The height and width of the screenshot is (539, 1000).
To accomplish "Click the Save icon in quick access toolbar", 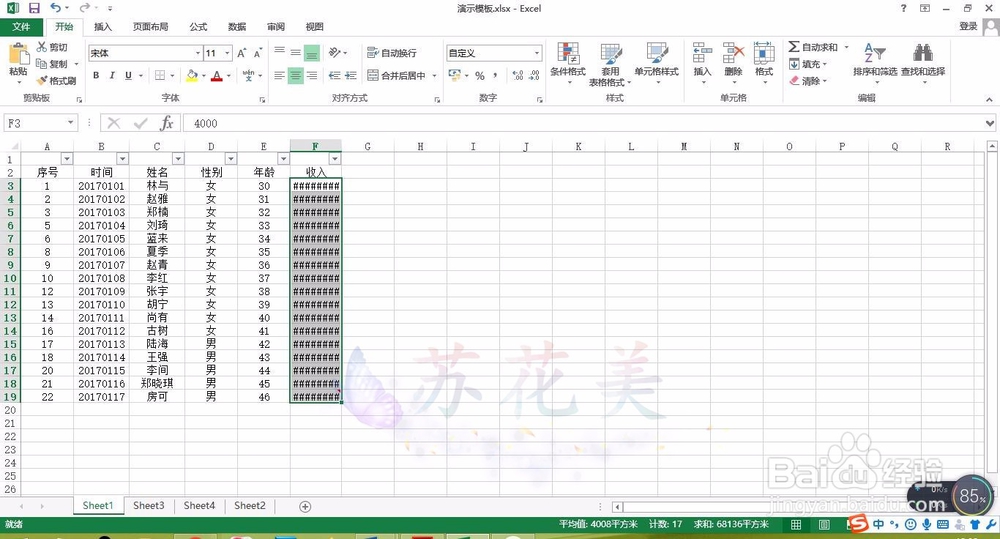I will (x=34, y=8).
